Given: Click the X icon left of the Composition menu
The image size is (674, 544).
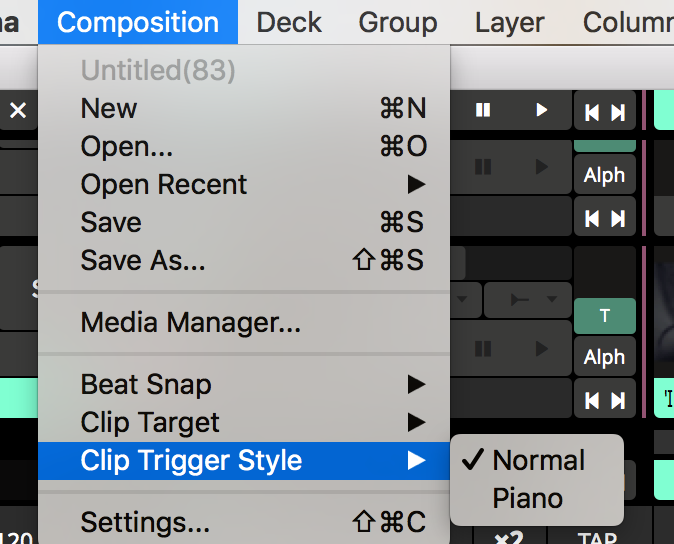Looking at the screenshot, I should point(18,110).
